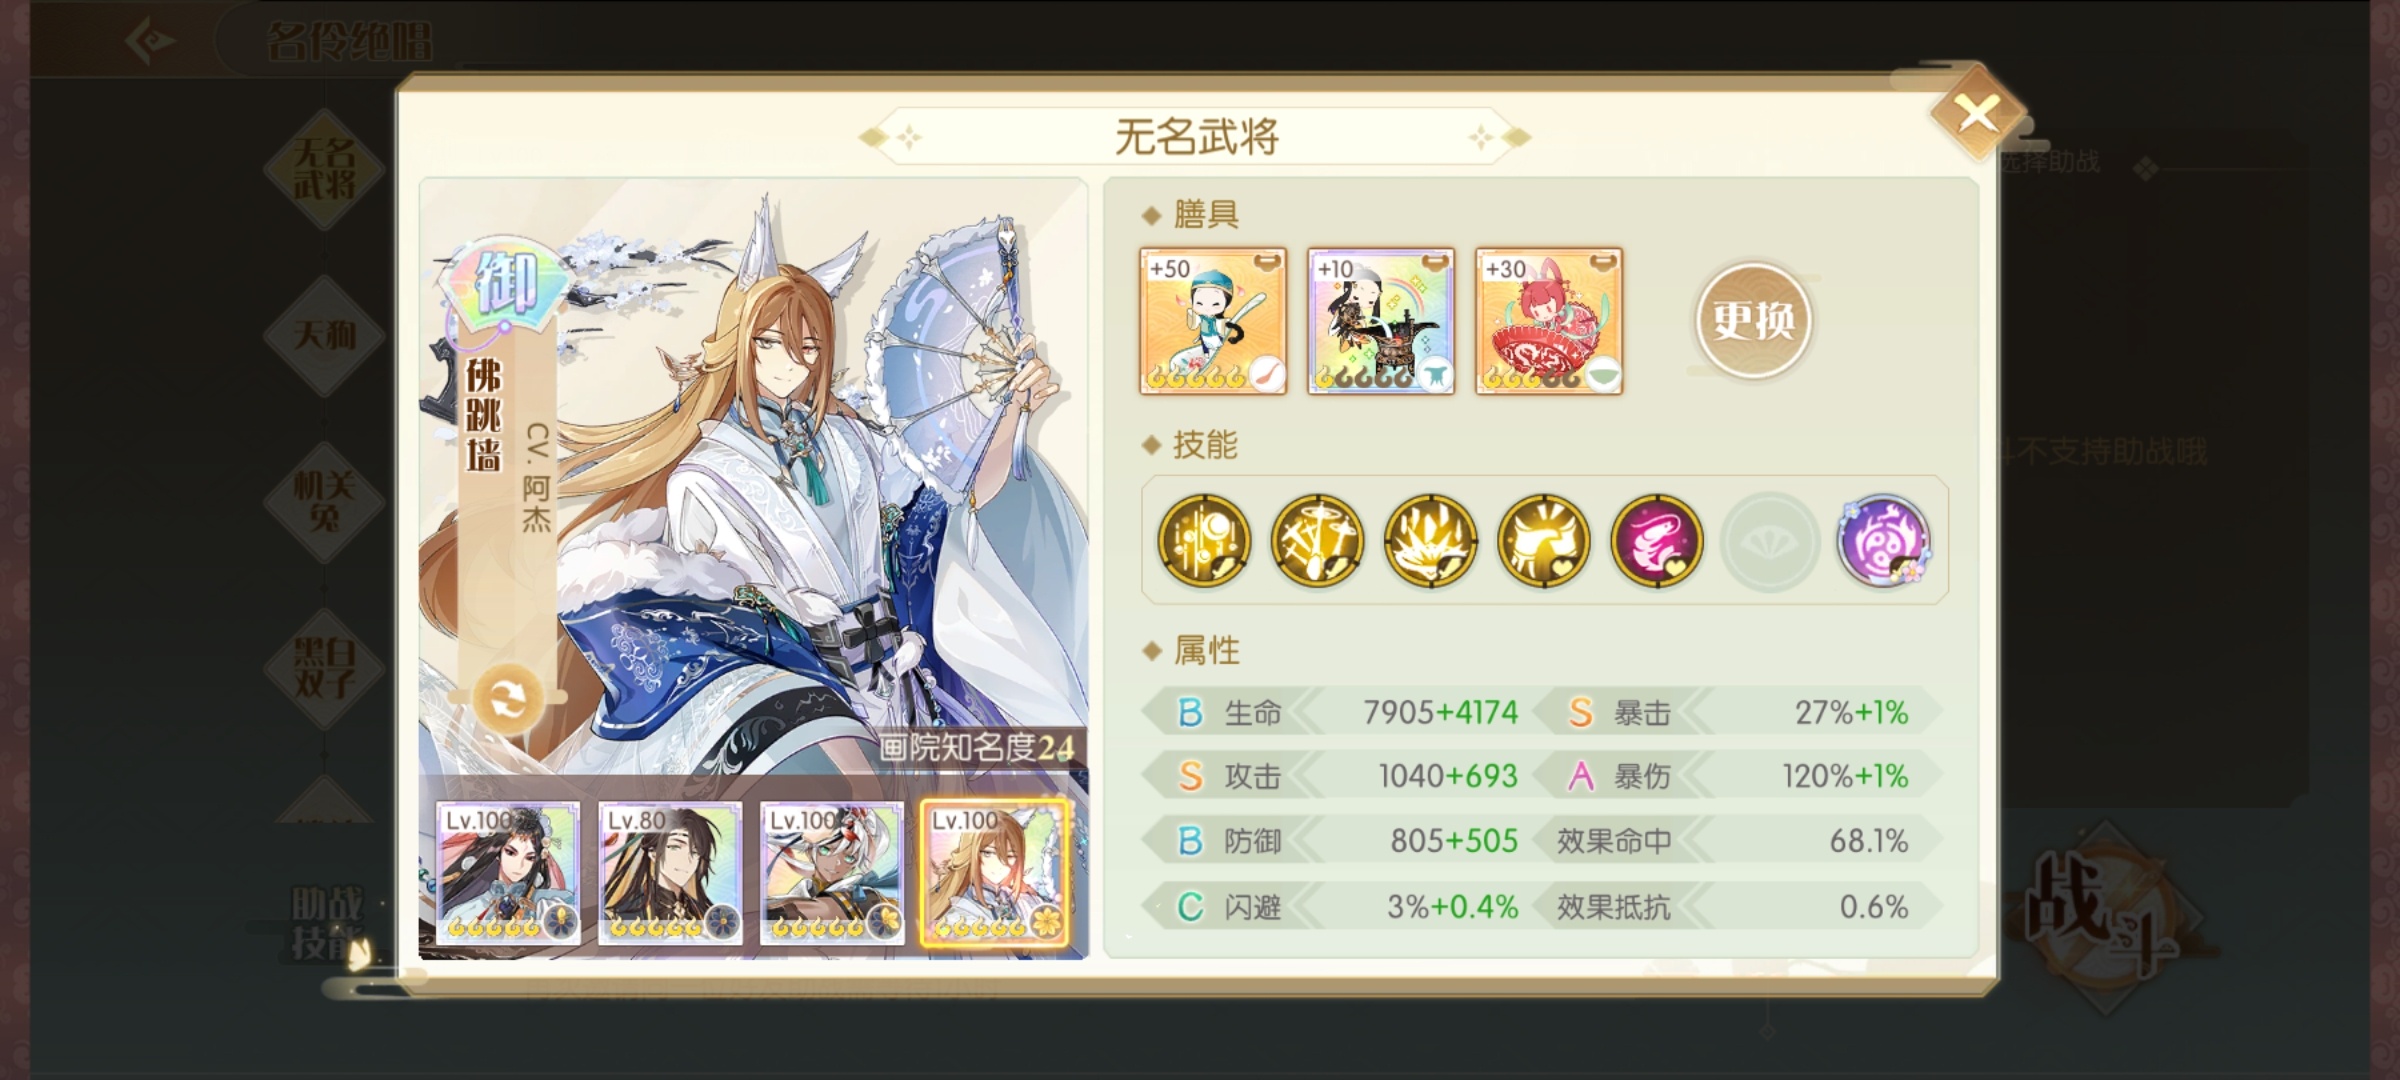Open the purple flower talent skill icon

pos(1884,540)
